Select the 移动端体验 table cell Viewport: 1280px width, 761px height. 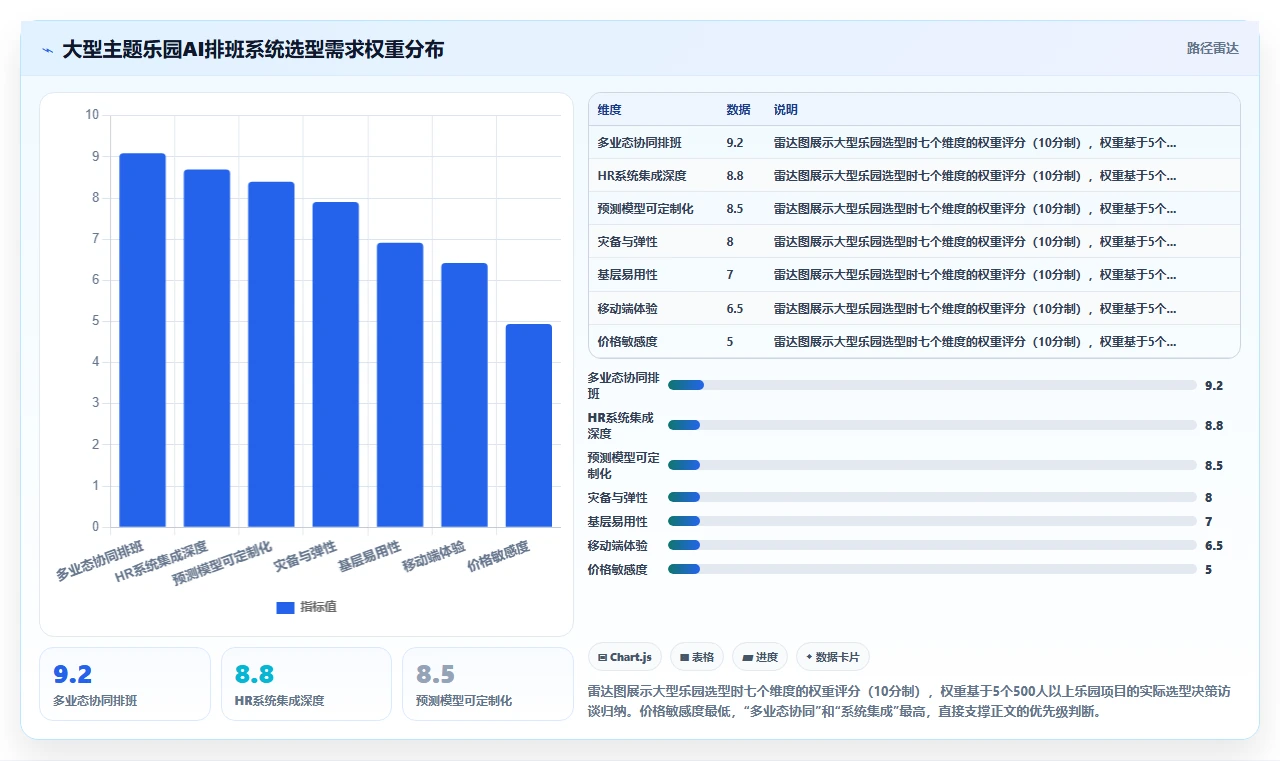pyautogui.click(x=627, y=309)
